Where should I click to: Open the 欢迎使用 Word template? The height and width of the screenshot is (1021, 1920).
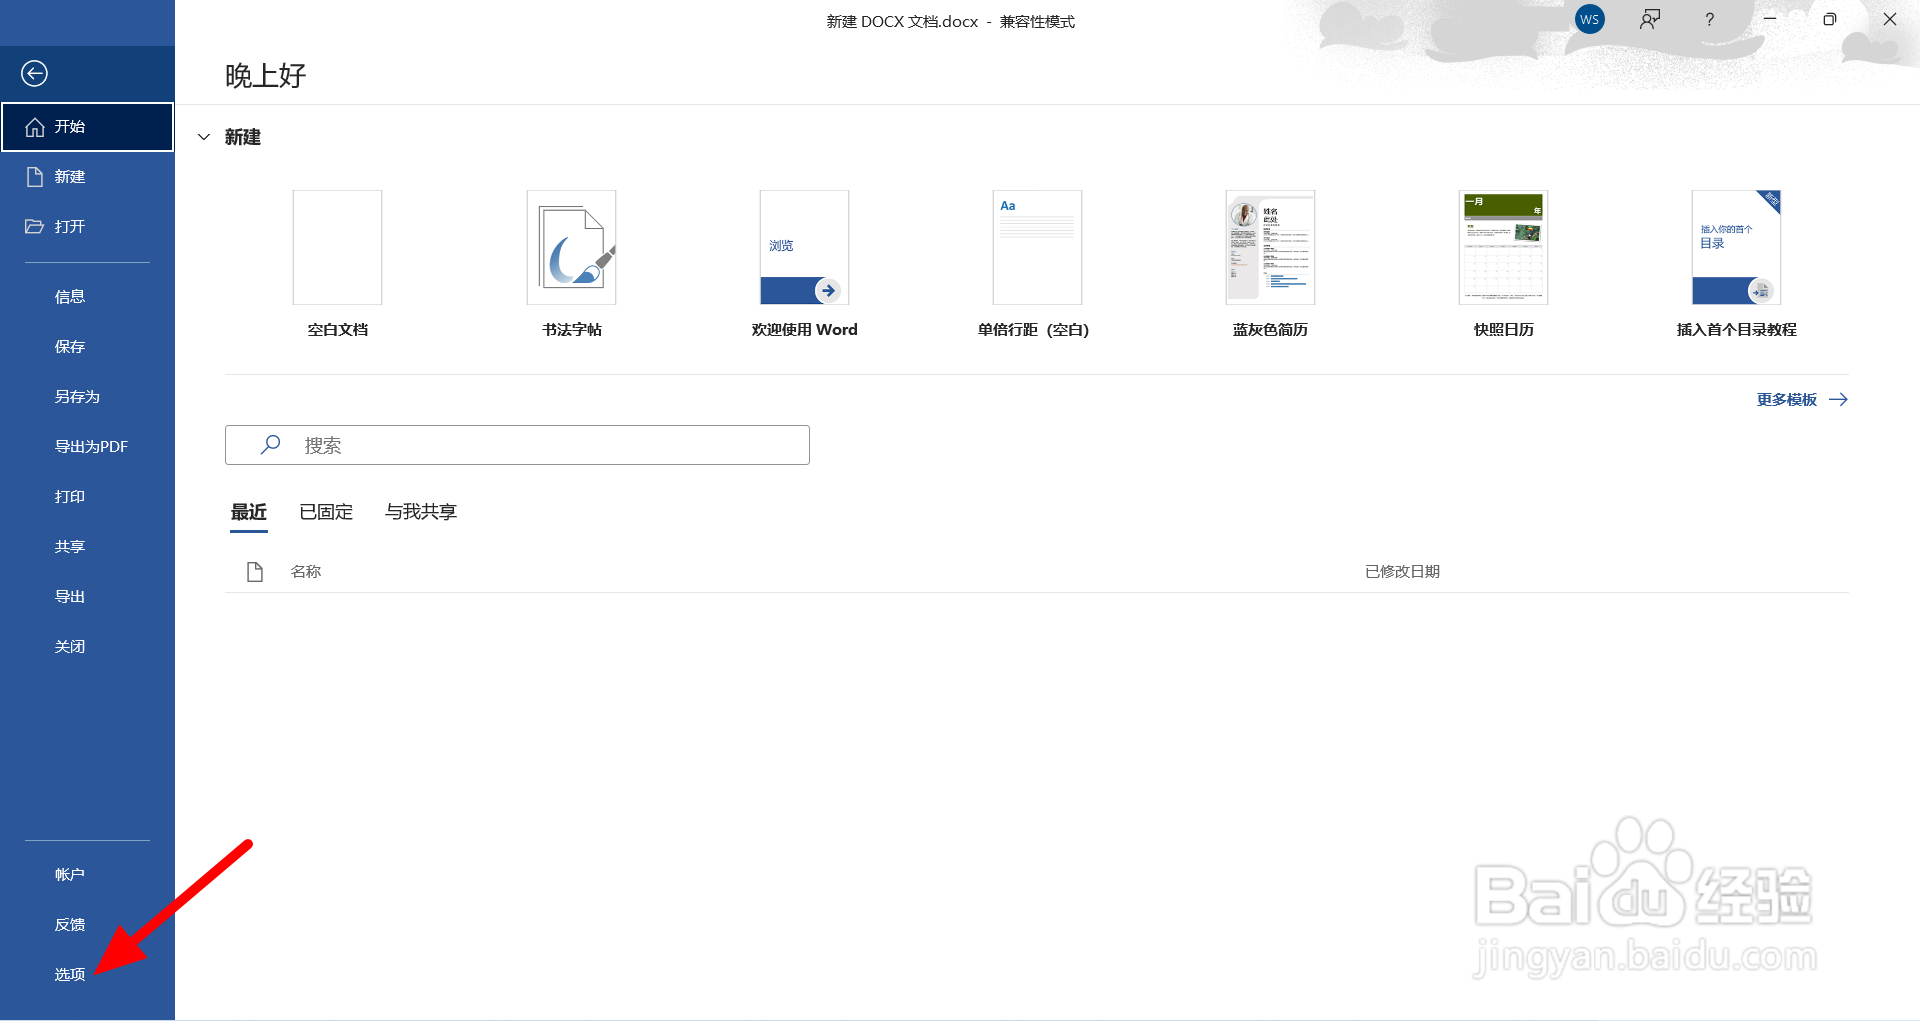(x=804, y=265)
